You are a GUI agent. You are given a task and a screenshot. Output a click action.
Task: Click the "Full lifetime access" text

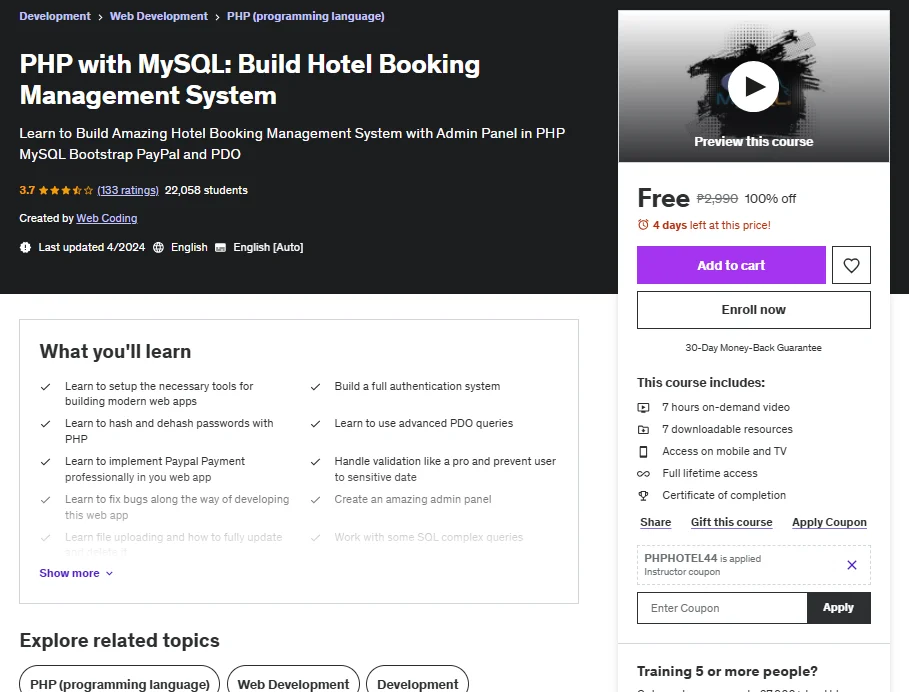710,474
